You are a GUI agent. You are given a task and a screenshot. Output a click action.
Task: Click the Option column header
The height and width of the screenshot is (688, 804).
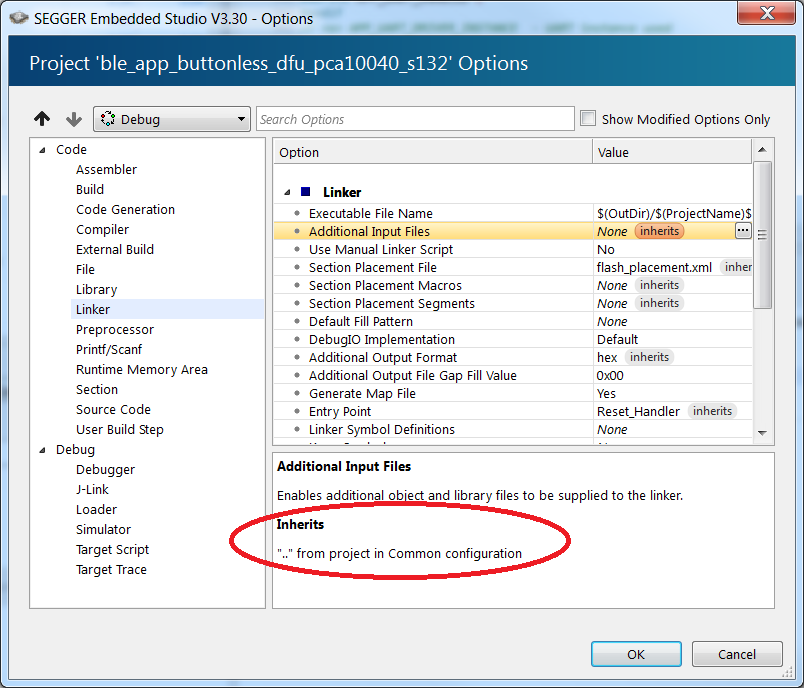click(433, 152)
